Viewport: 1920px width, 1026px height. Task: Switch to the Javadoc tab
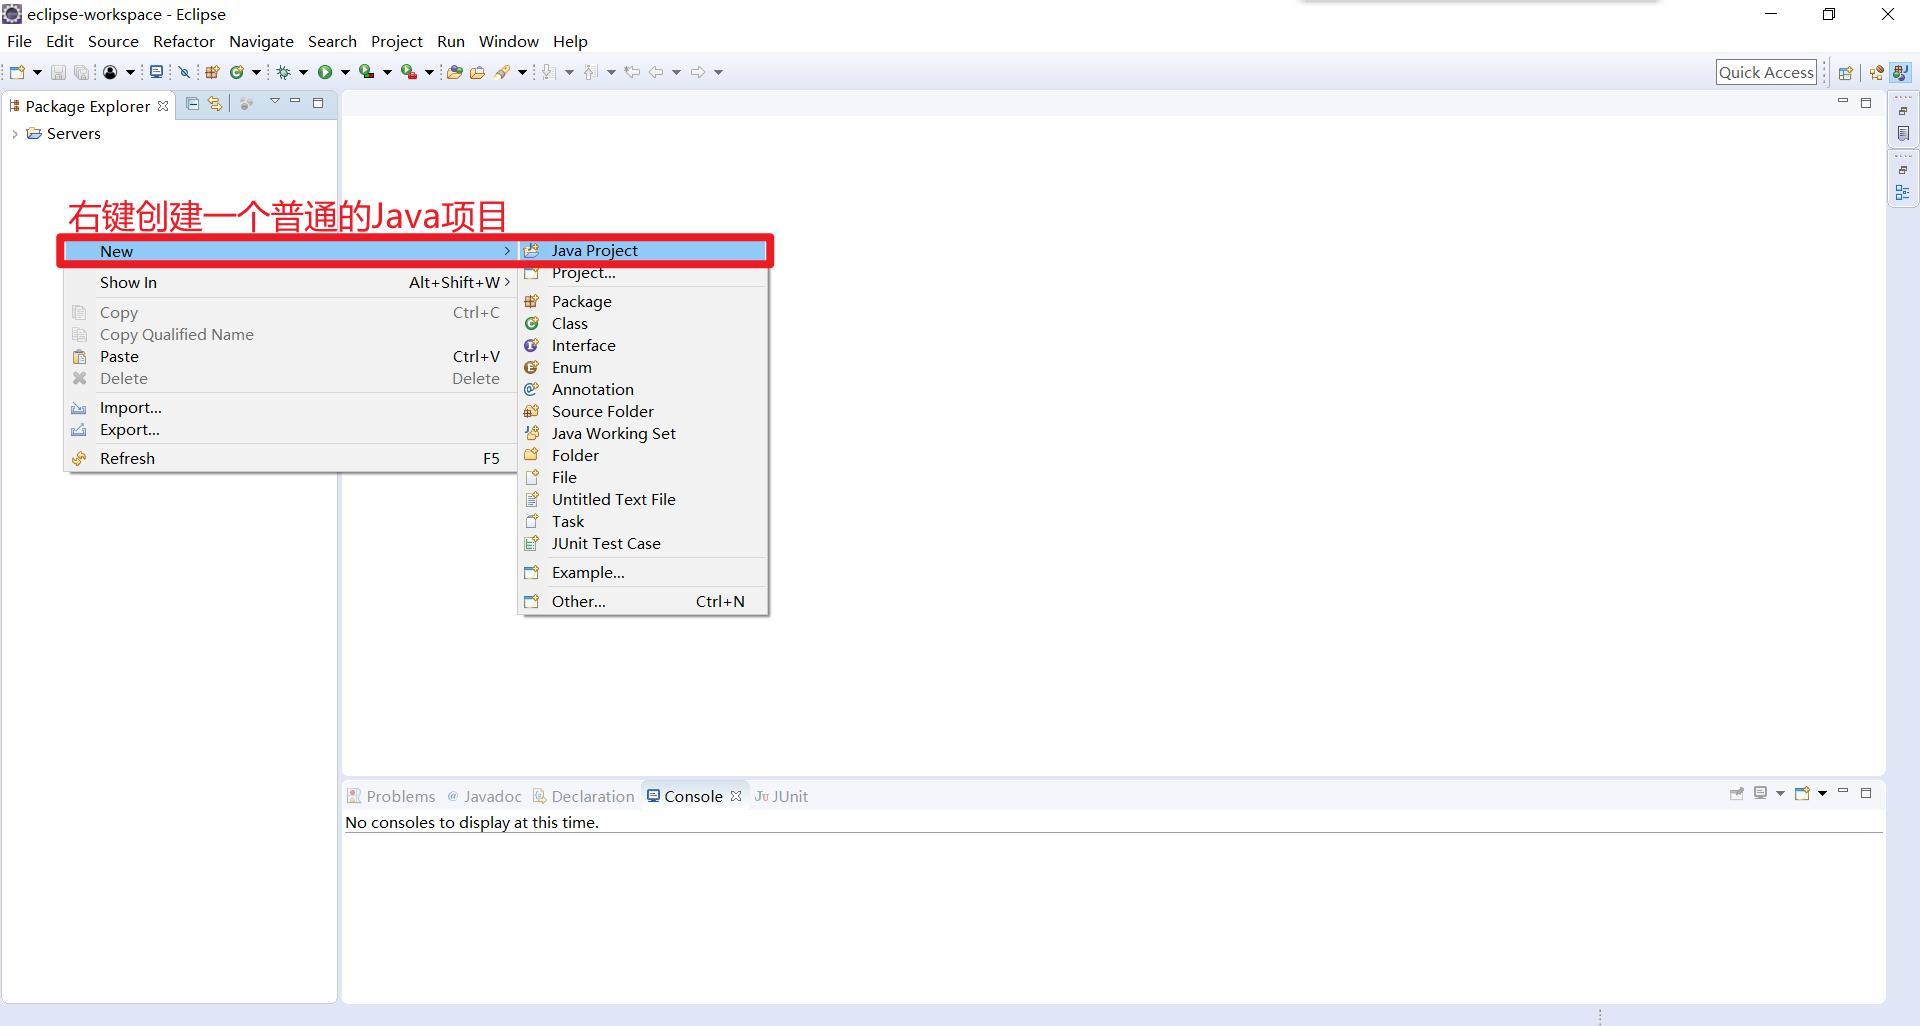pyautogui.click(x=484, y=796)
